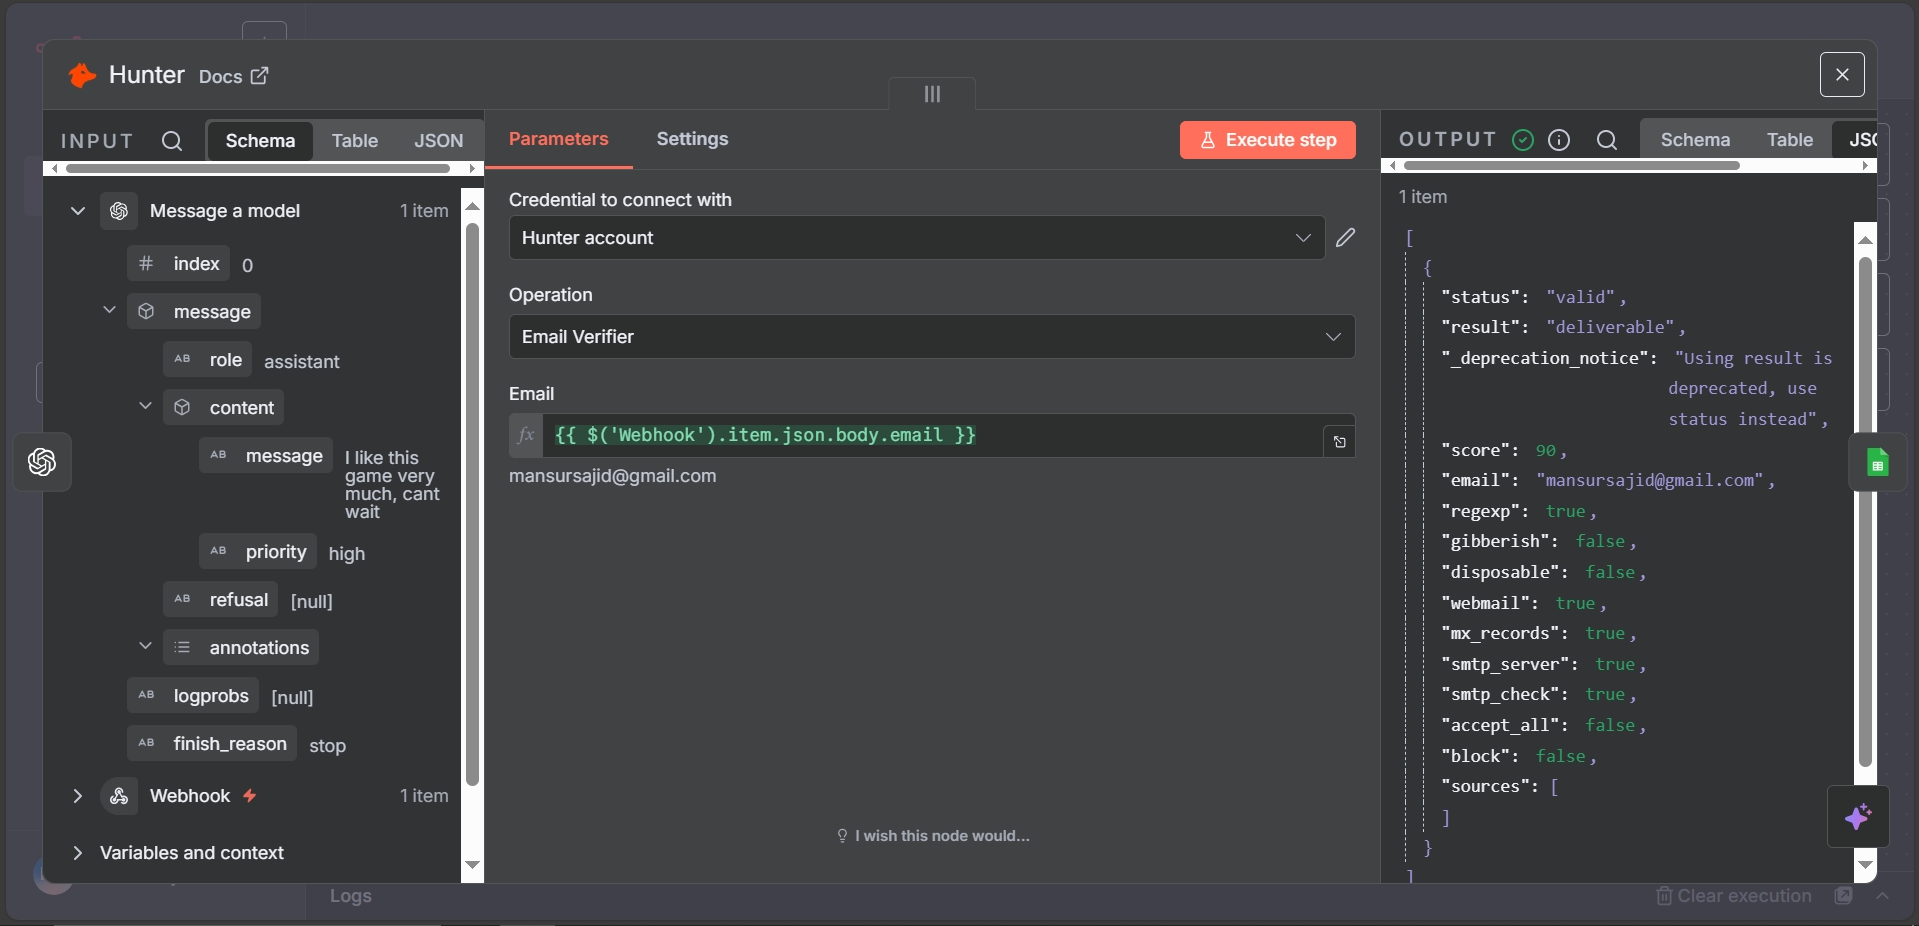This screenshot has width=1919, height=926.
Task: Open the expression editor expand icon
Action: pyautogui.click(x=1340, y=442)
